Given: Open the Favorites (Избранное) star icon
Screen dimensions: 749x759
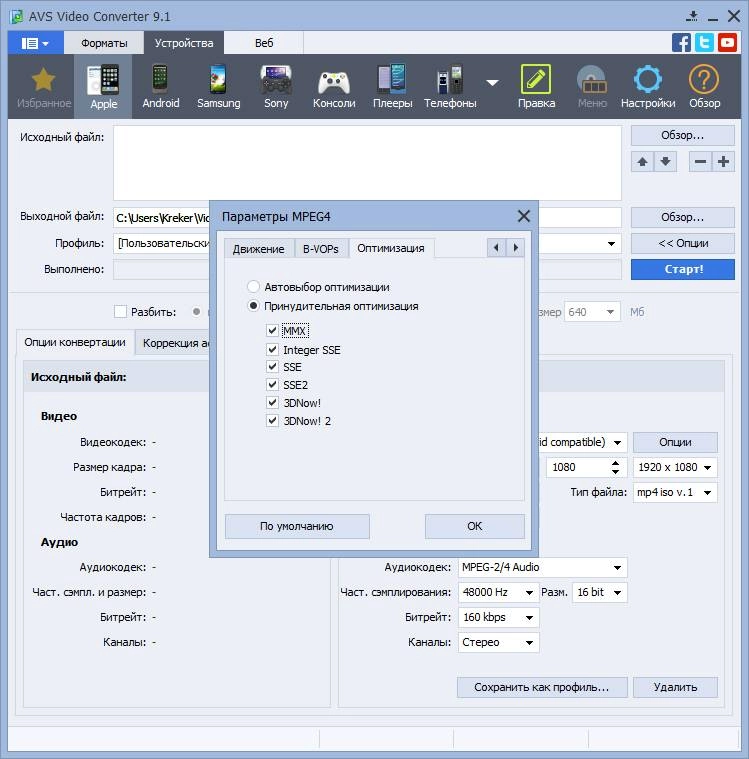Looking at the screenshot, I should click(x=44, y=87).
